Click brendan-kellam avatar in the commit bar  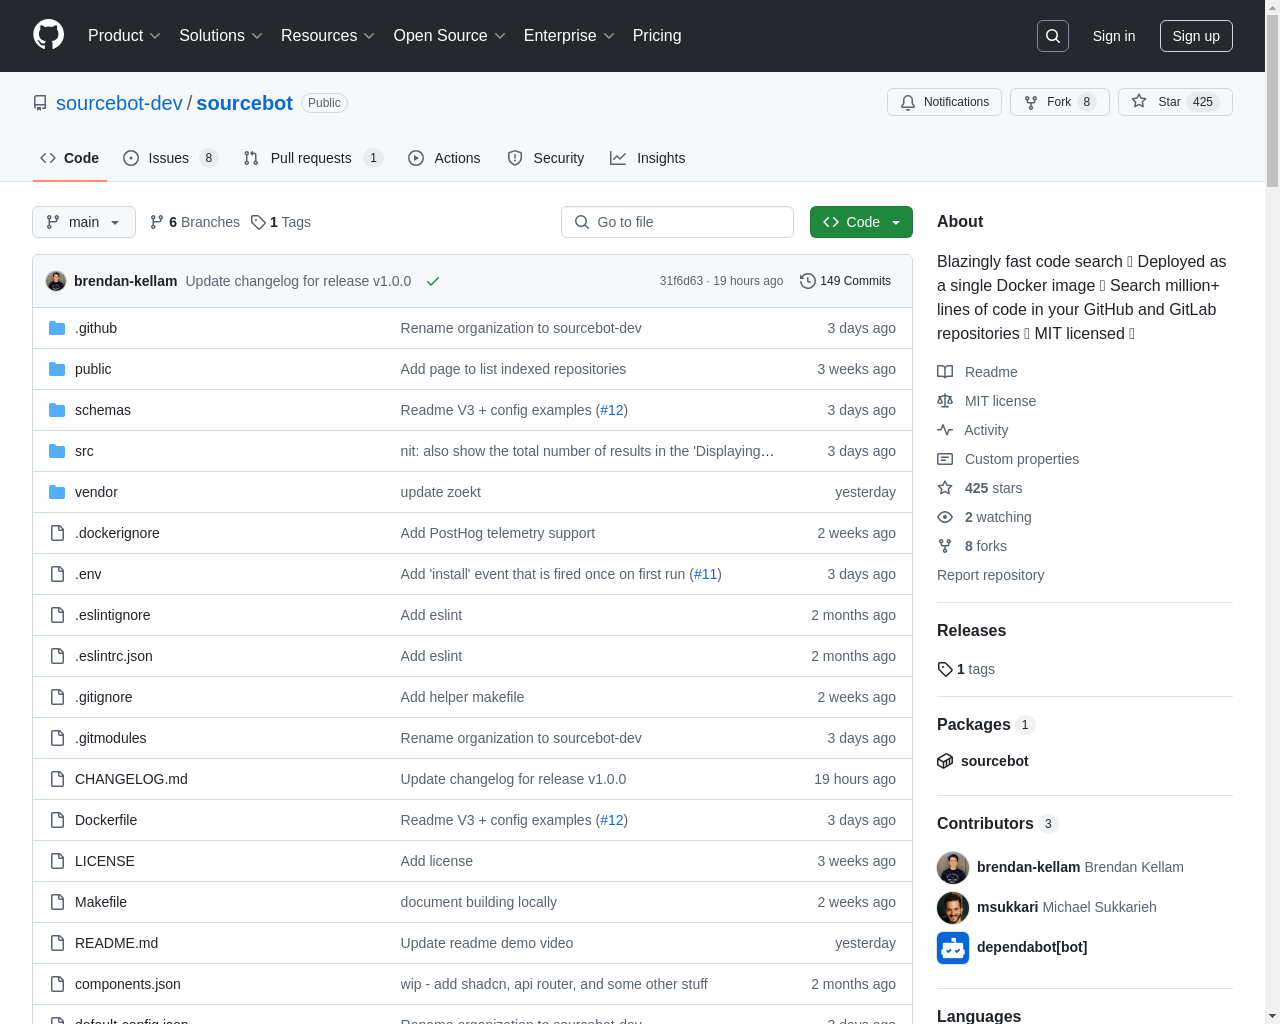point(56,281)
